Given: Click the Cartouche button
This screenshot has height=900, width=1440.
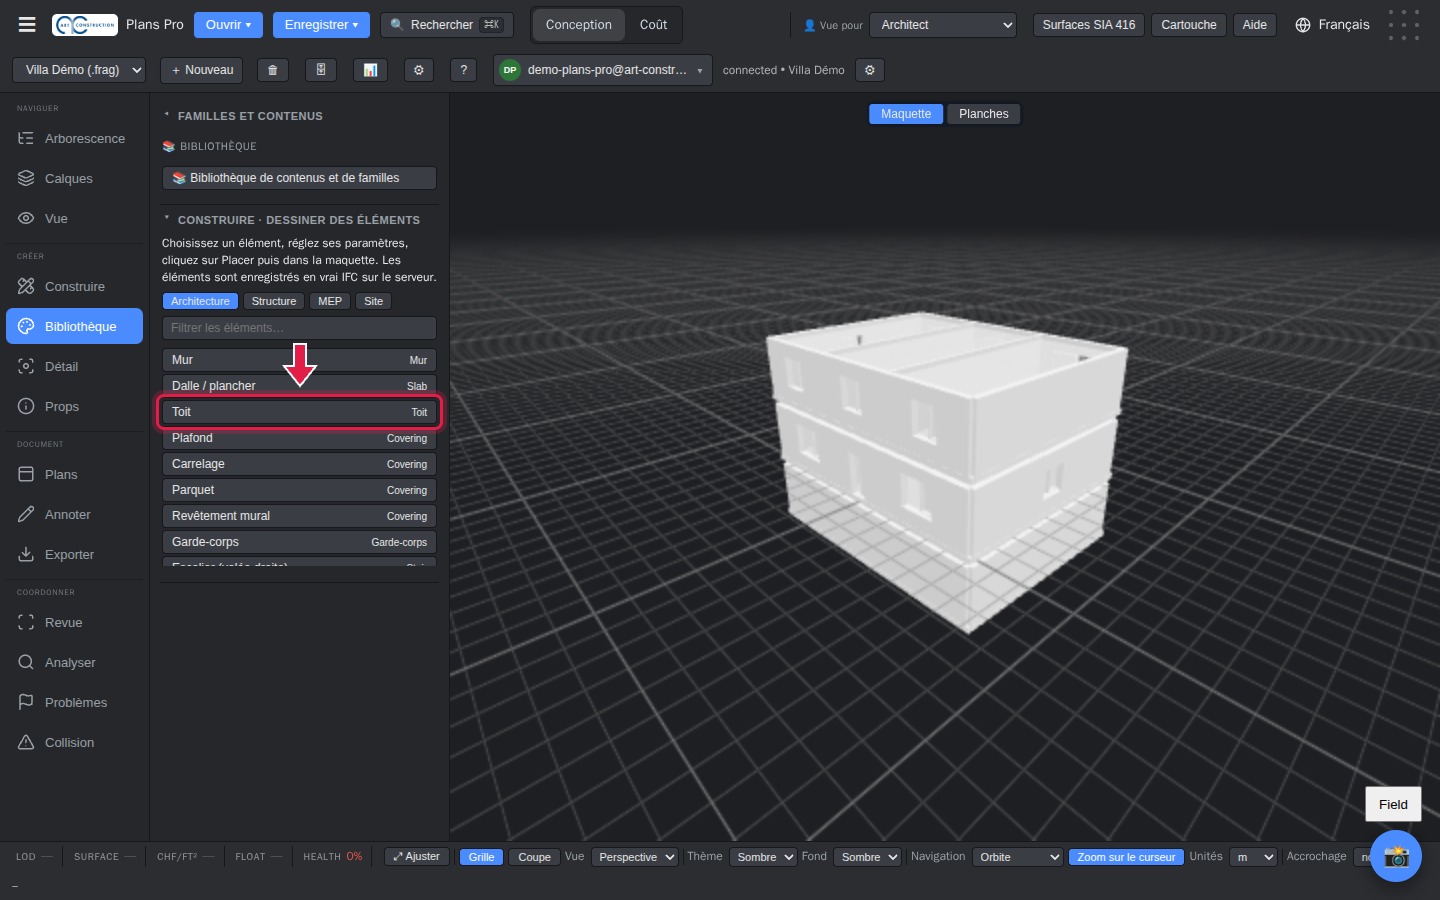Looking at the screenshot, I should click(1189, 25).
